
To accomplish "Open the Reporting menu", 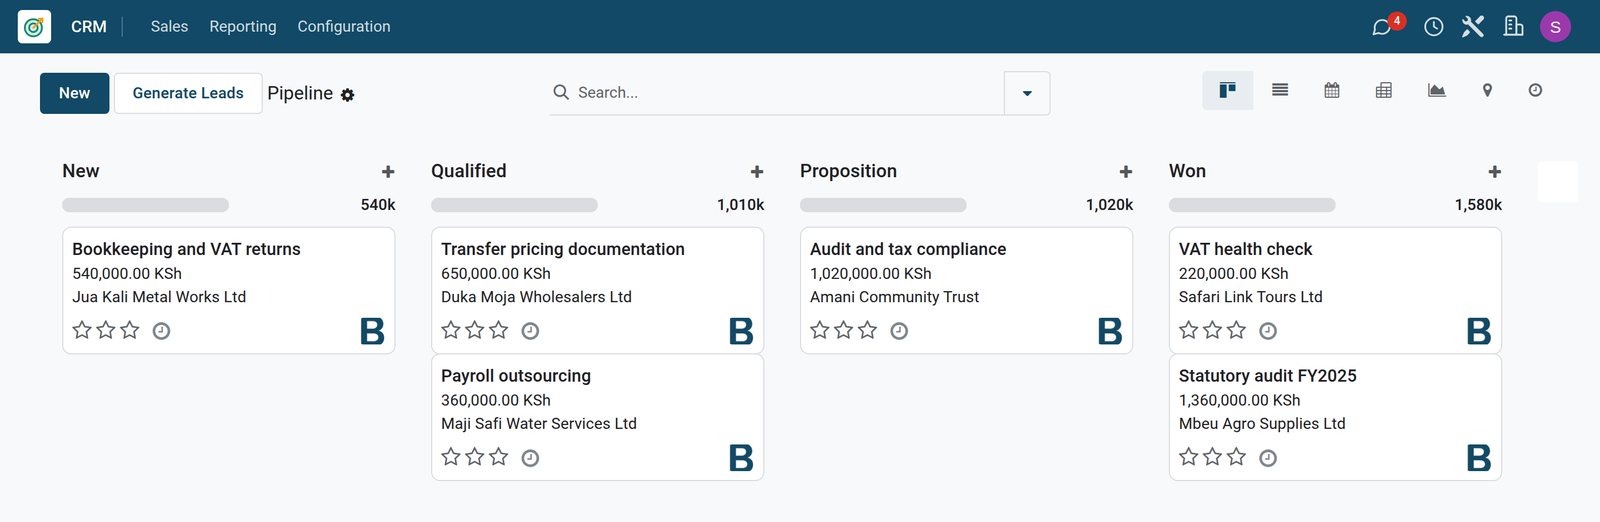I will pyautogui.click(x=243, y=27).
